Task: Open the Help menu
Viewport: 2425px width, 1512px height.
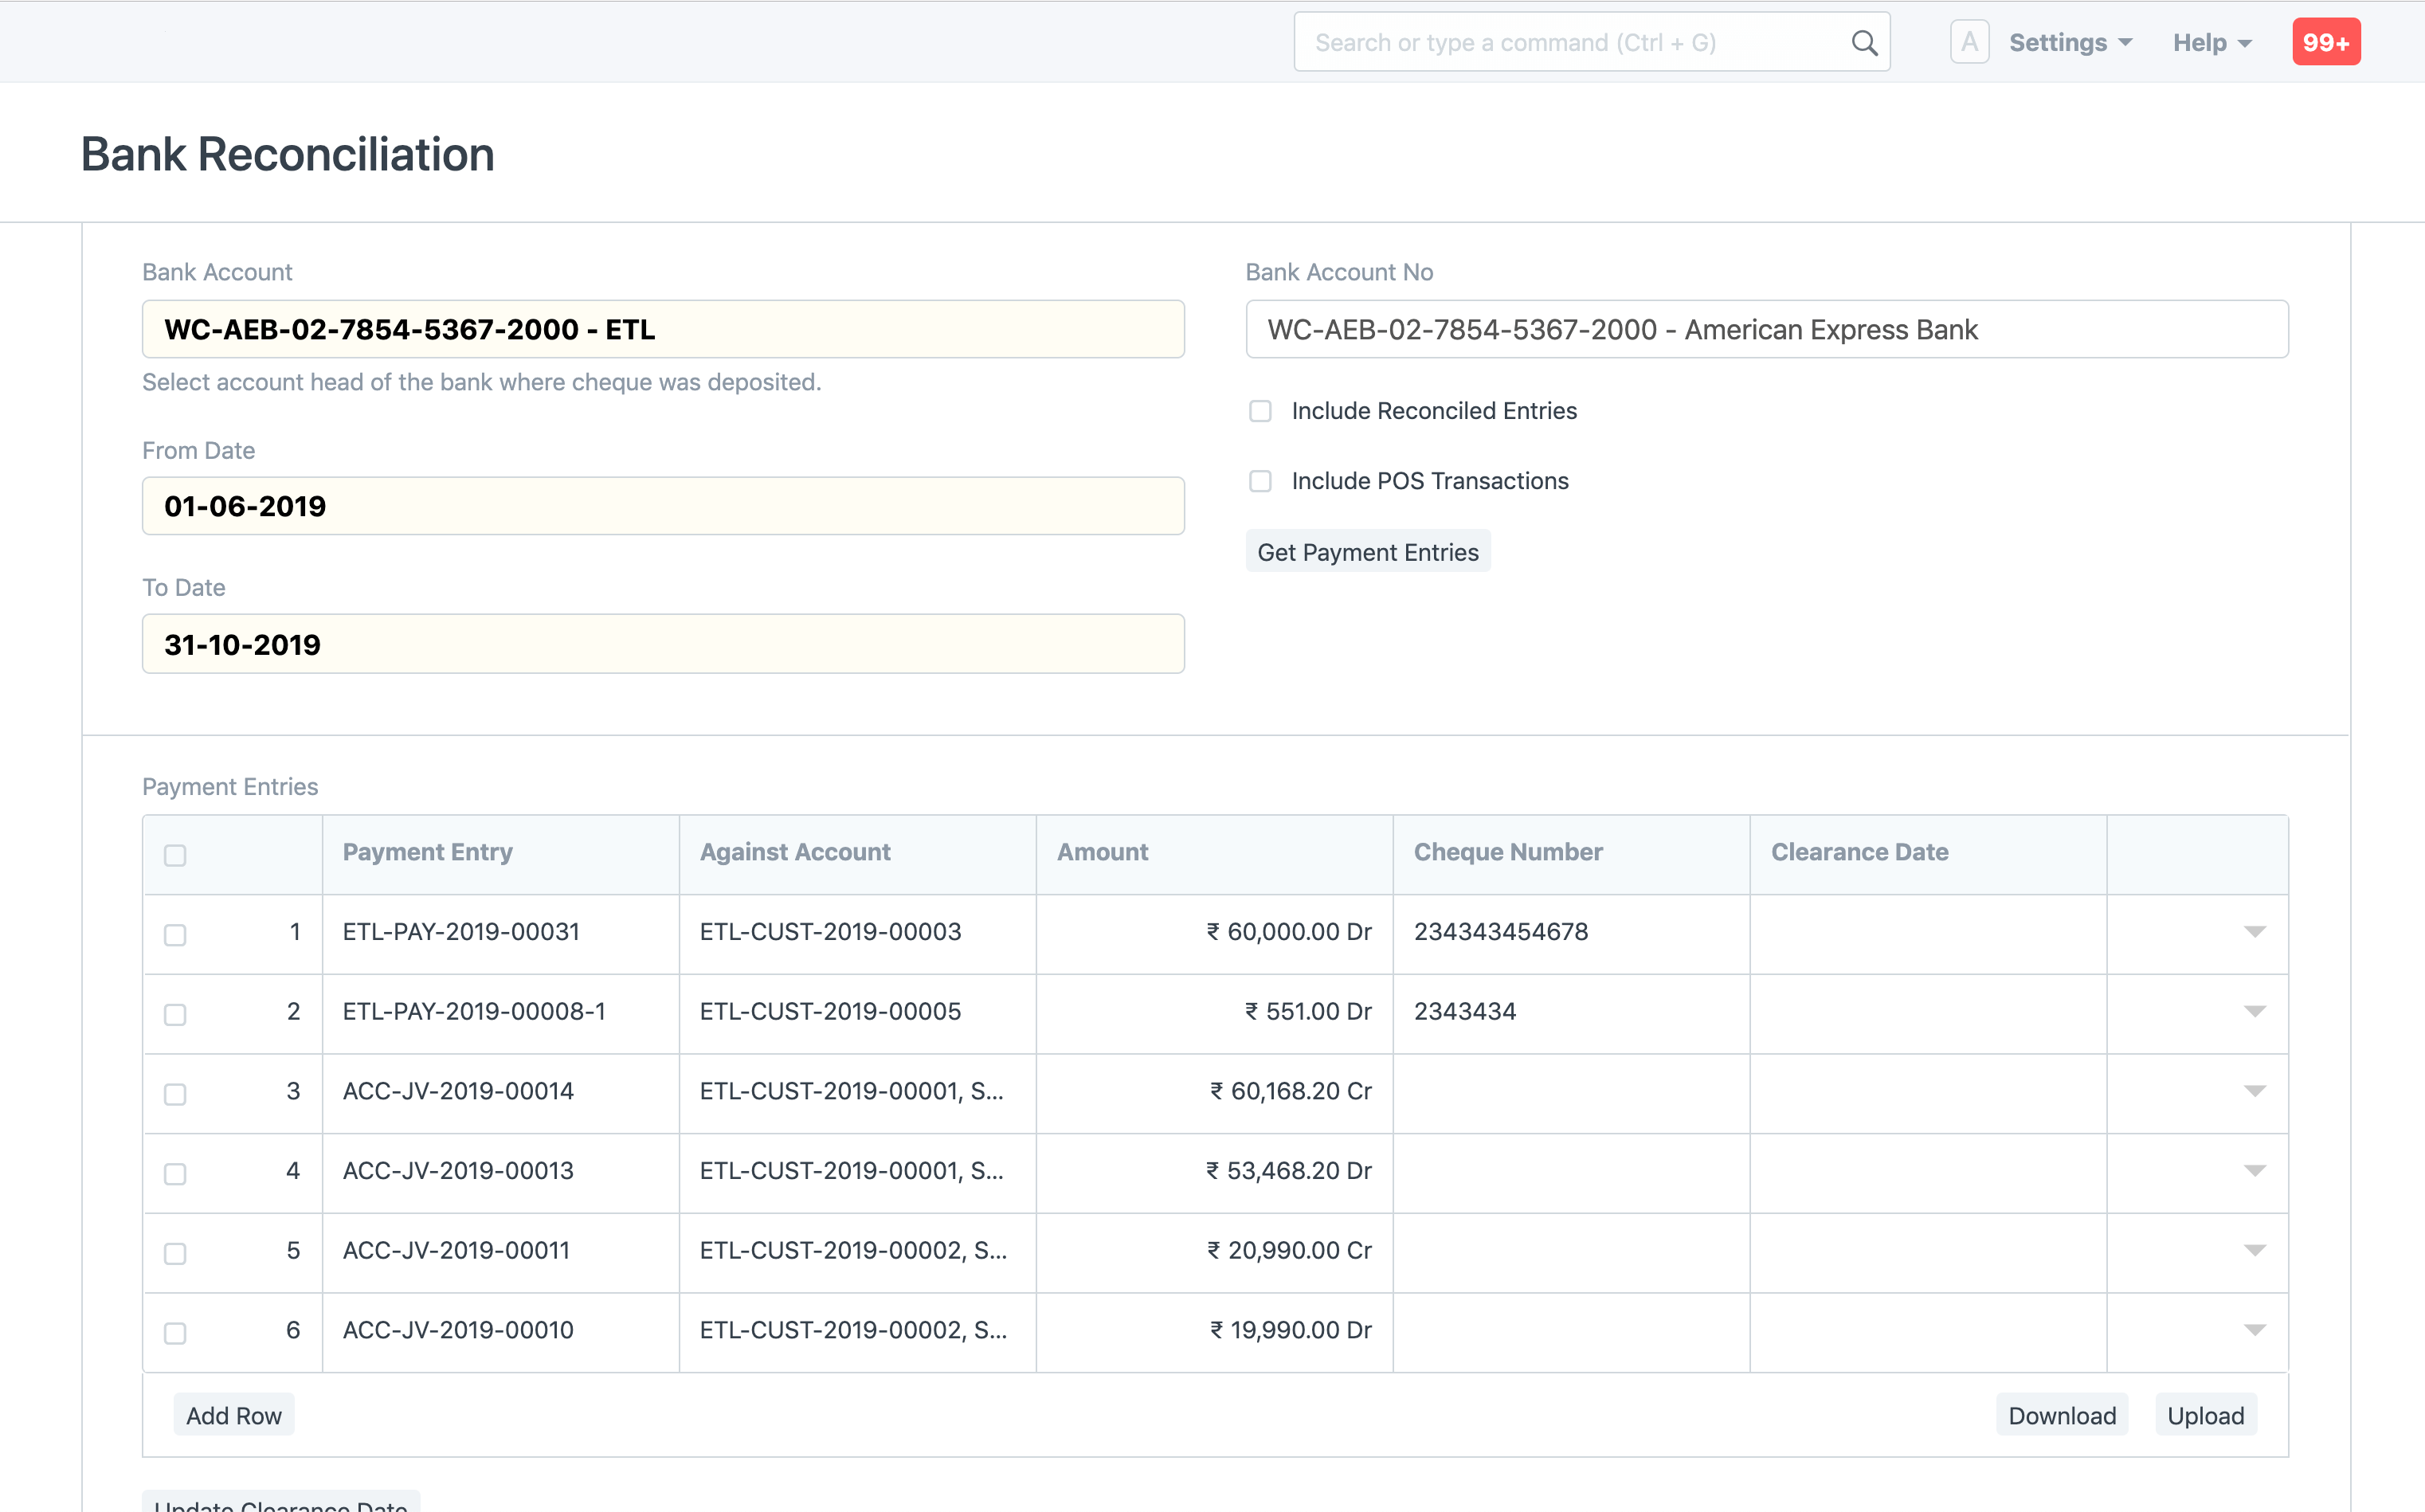Action: tap(2211, 43)
